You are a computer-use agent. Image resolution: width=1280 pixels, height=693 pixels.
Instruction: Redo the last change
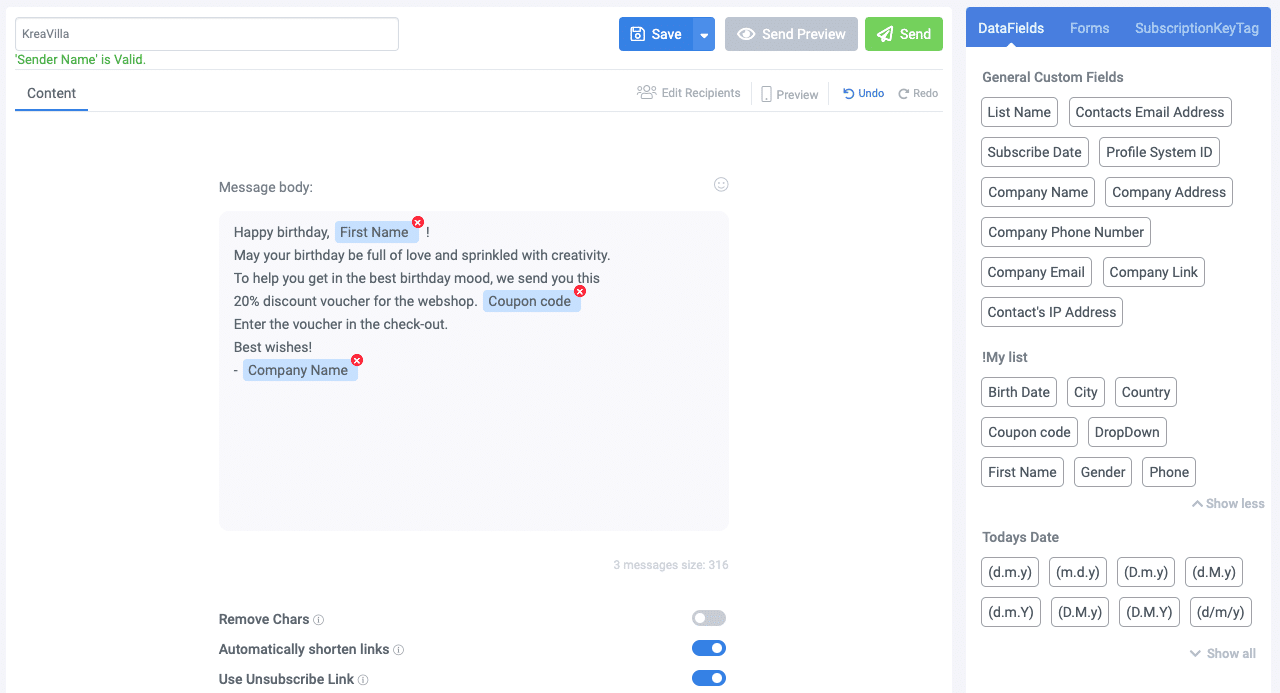click(x=918, y=93)
